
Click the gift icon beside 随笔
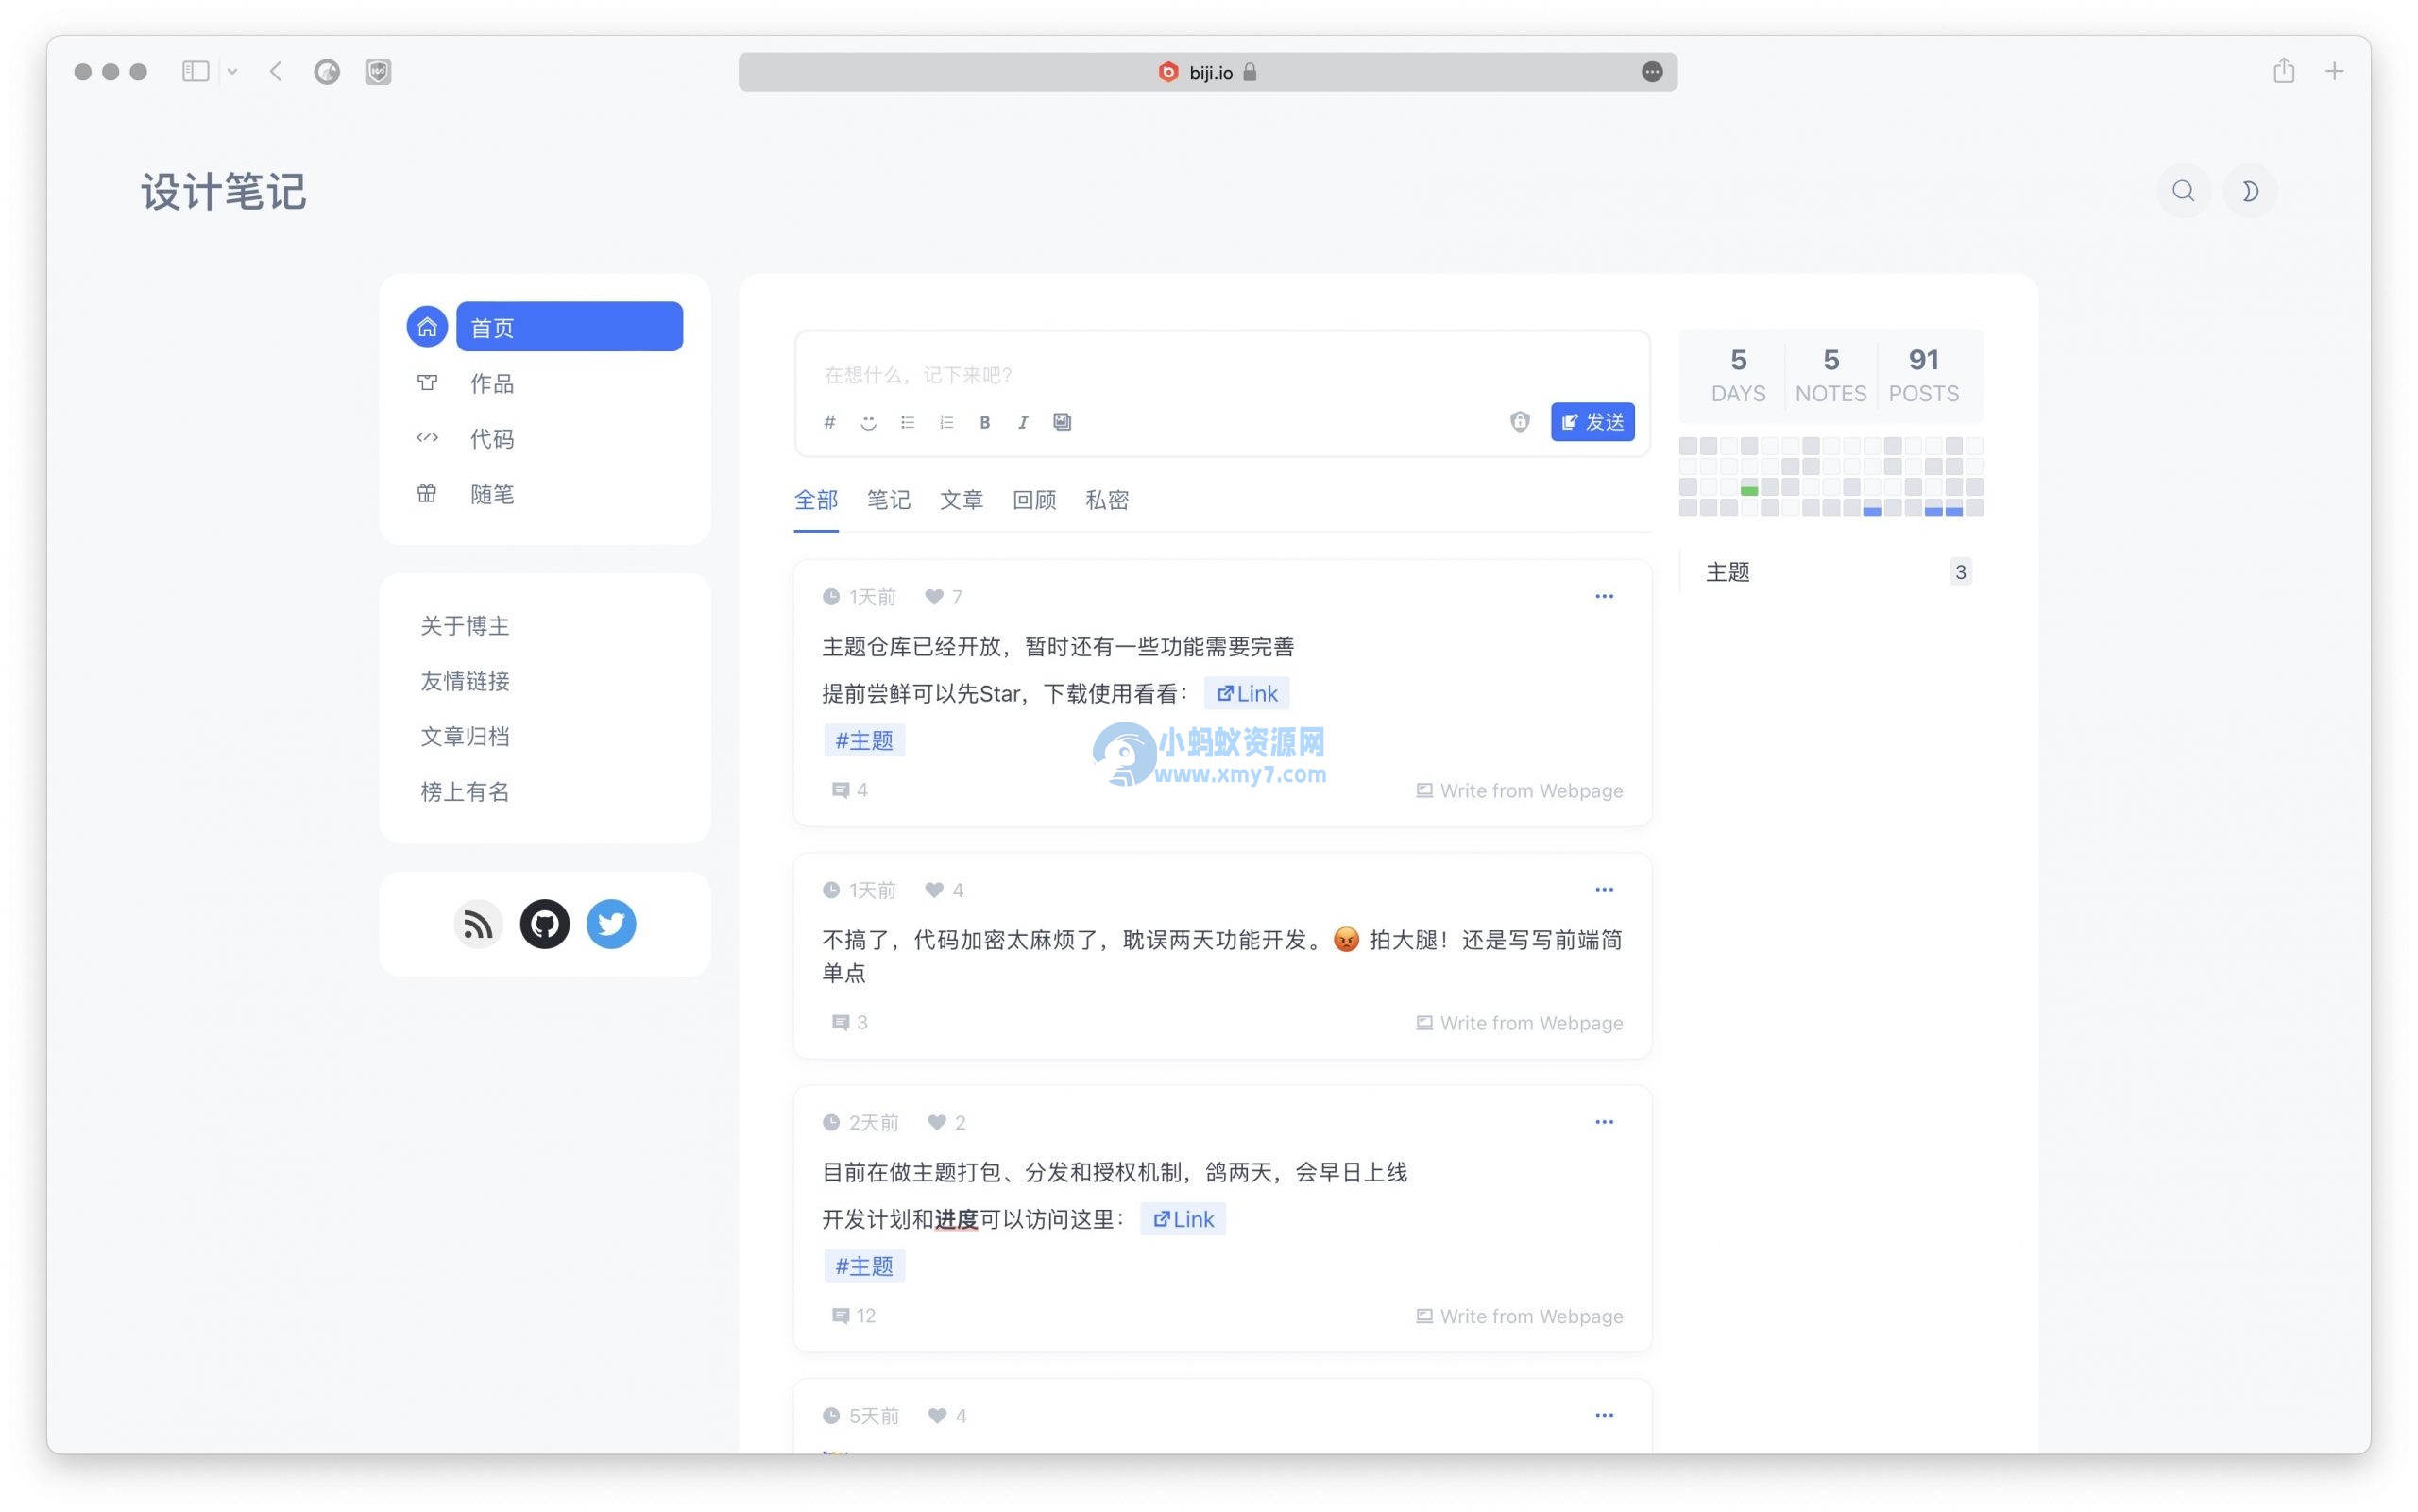[x=427, y=493]
